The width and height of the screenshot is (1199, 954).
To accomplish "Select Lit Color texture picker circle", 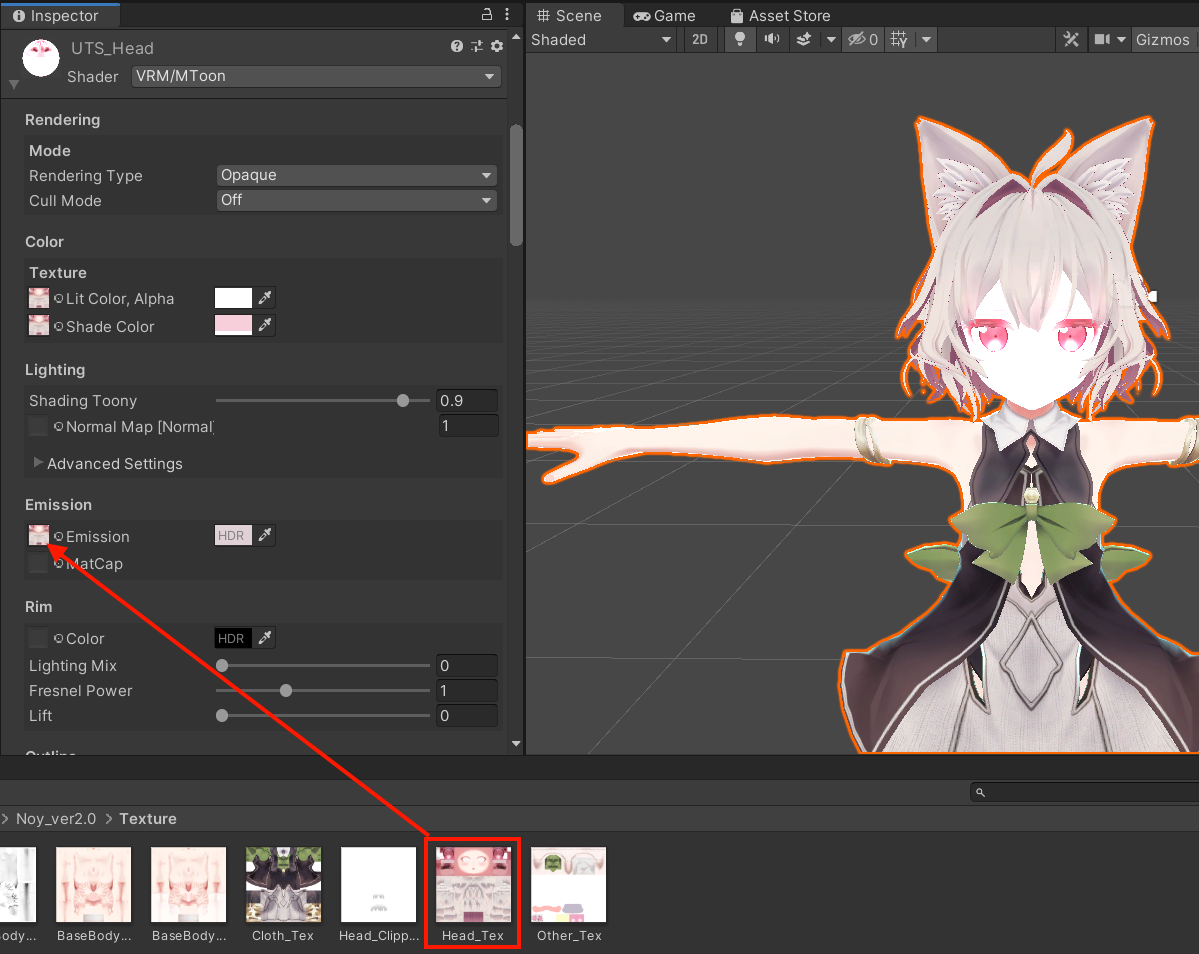I will (58, 298).
